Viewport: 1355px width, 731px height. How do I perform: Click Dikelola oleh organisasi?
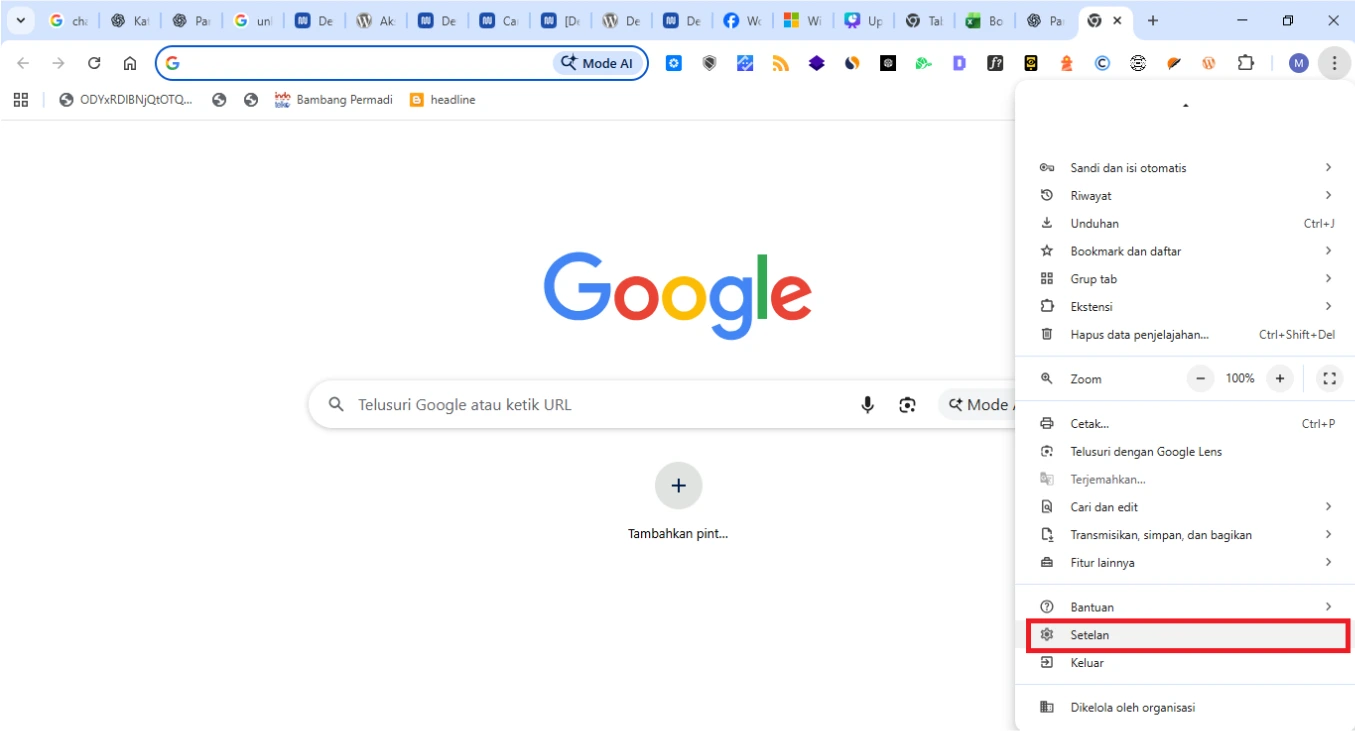point(1185,708)
